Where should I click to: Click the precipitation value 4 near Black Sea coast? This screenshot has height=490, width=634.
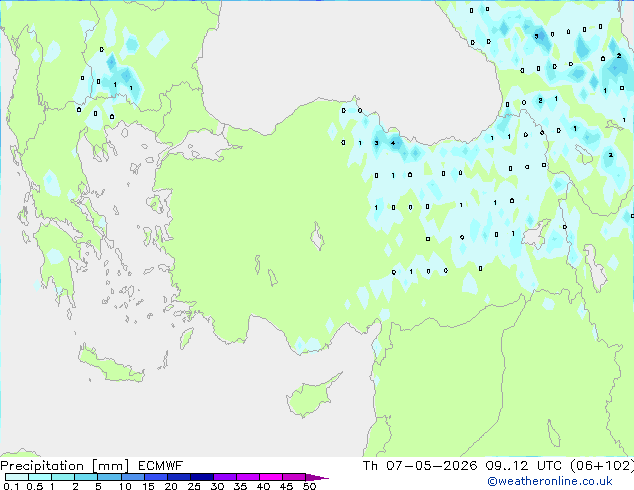point(393,143)
